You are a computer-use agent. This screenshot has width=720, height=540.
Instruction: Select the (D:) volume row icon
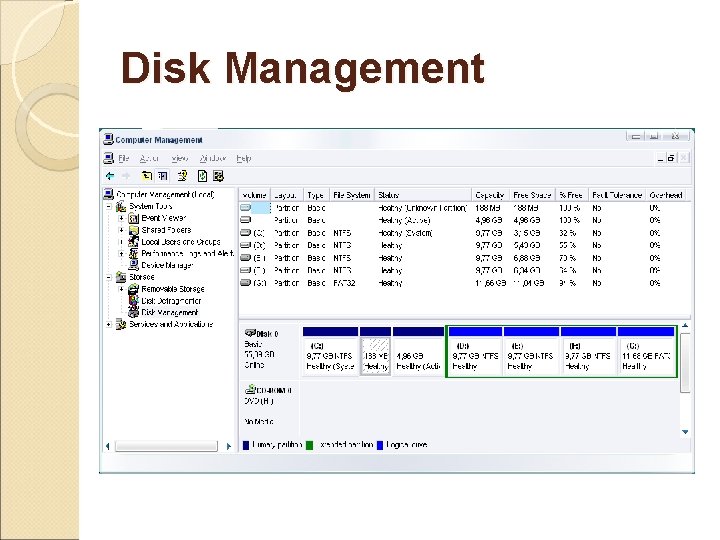click(246, 245)
